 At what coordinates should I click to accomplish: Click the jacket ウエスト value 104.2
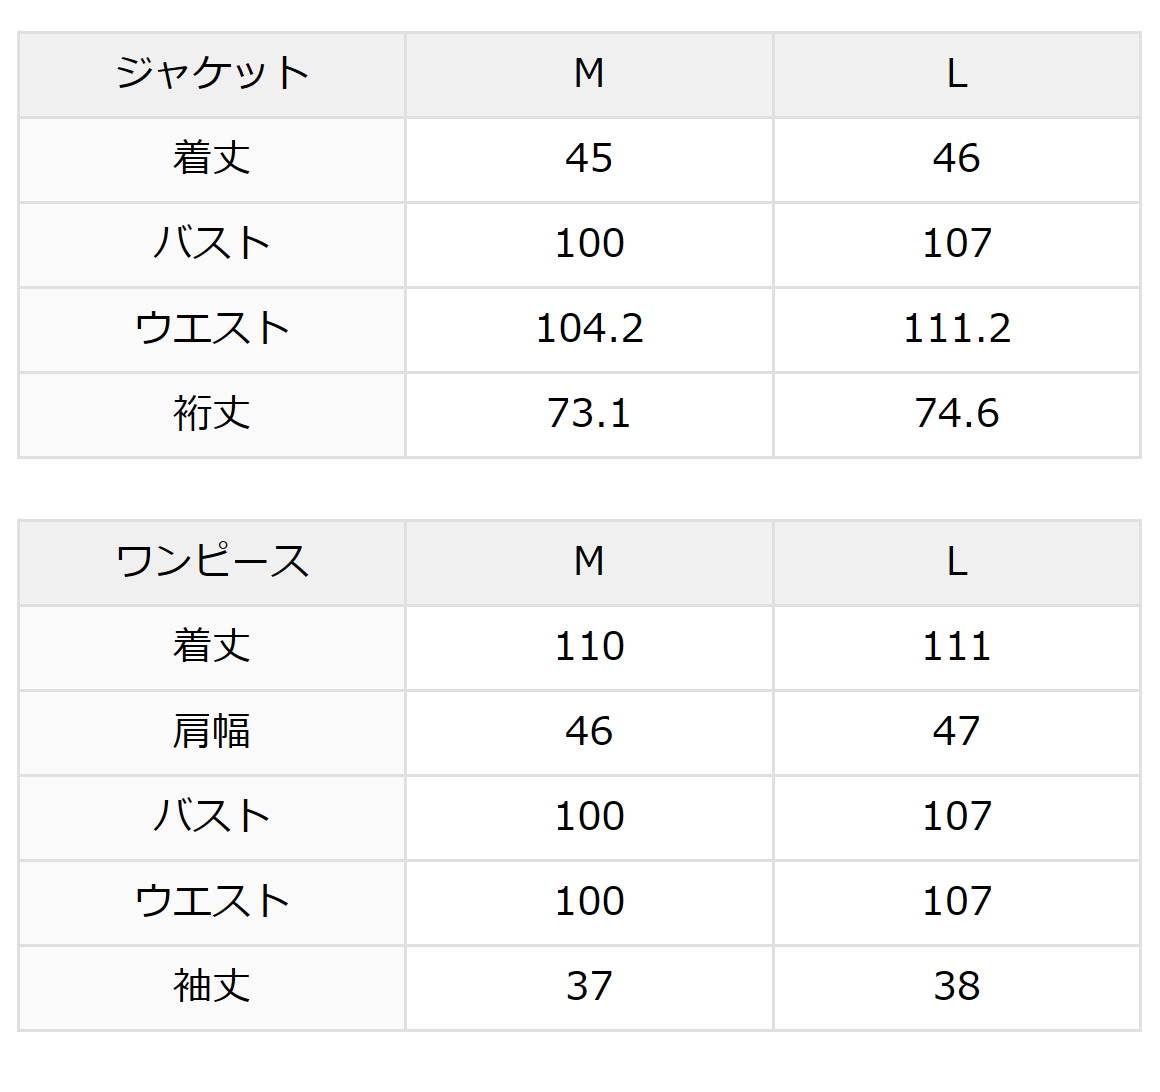pyautogui.click(x=589, y=329)
